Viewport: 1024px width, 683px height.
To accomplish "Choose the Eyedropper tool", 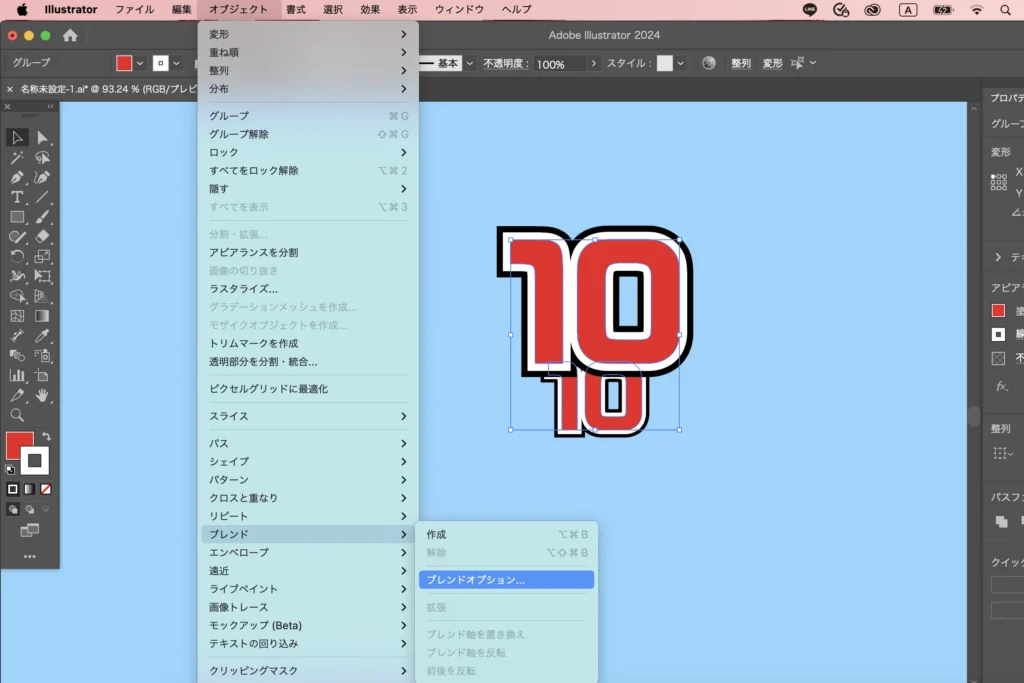I will click(x=43, y=336).
